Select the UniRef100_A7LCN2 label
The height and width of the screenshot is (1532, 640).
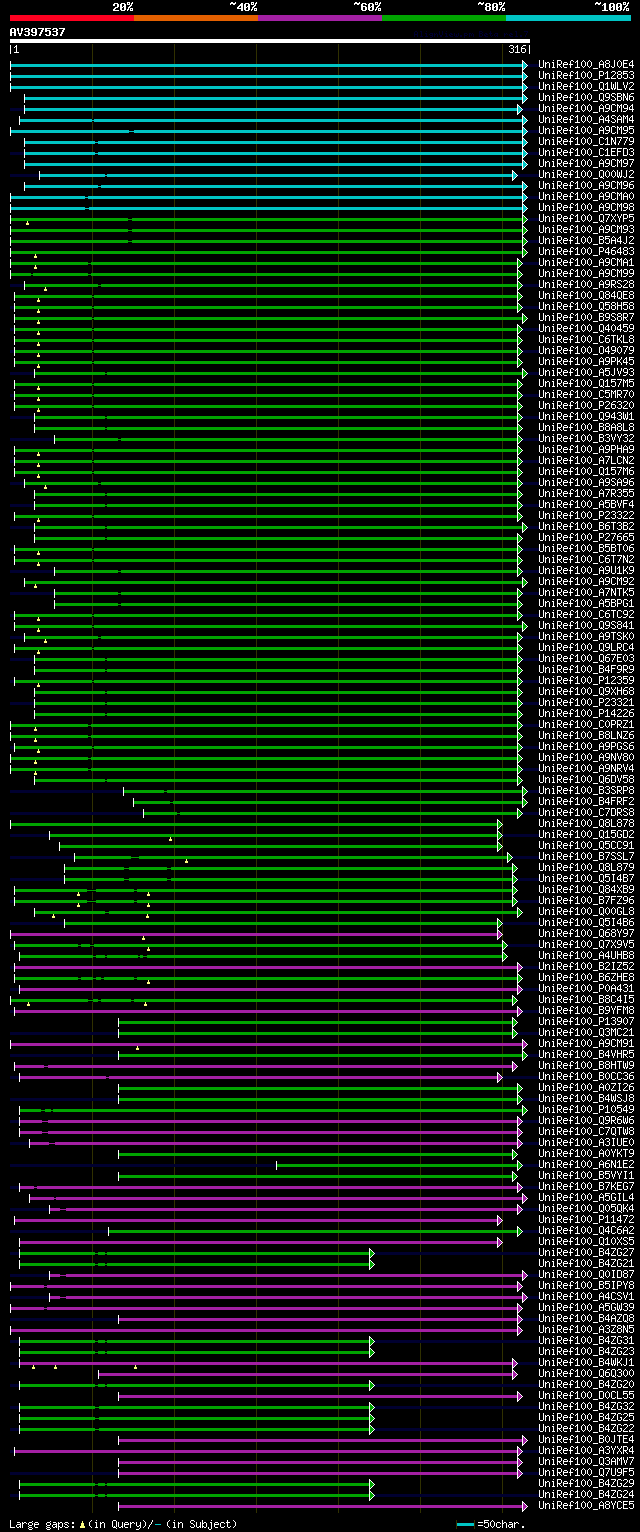(x=586, y=460)
